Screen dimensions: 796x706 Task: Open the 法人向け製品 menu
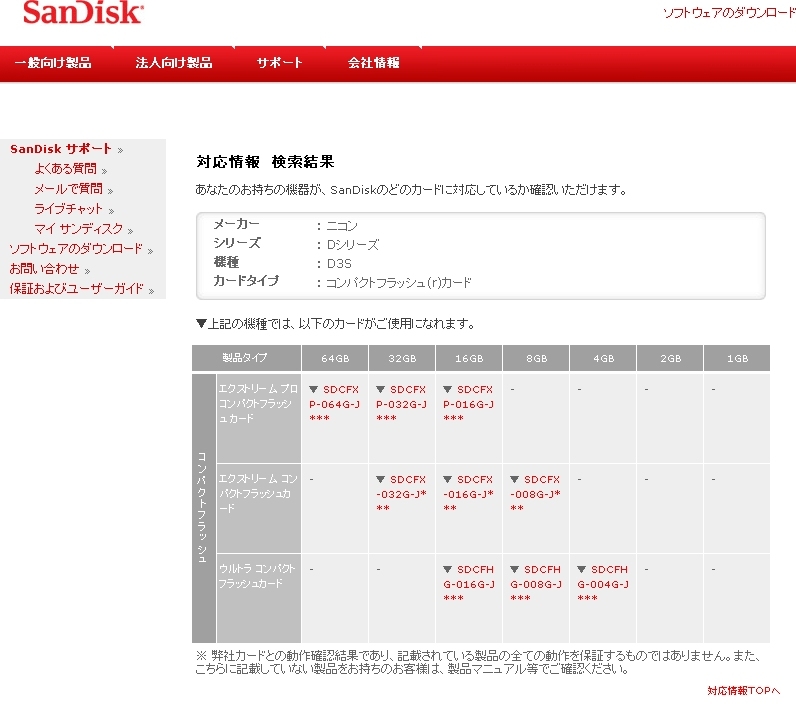coord(174,63)
